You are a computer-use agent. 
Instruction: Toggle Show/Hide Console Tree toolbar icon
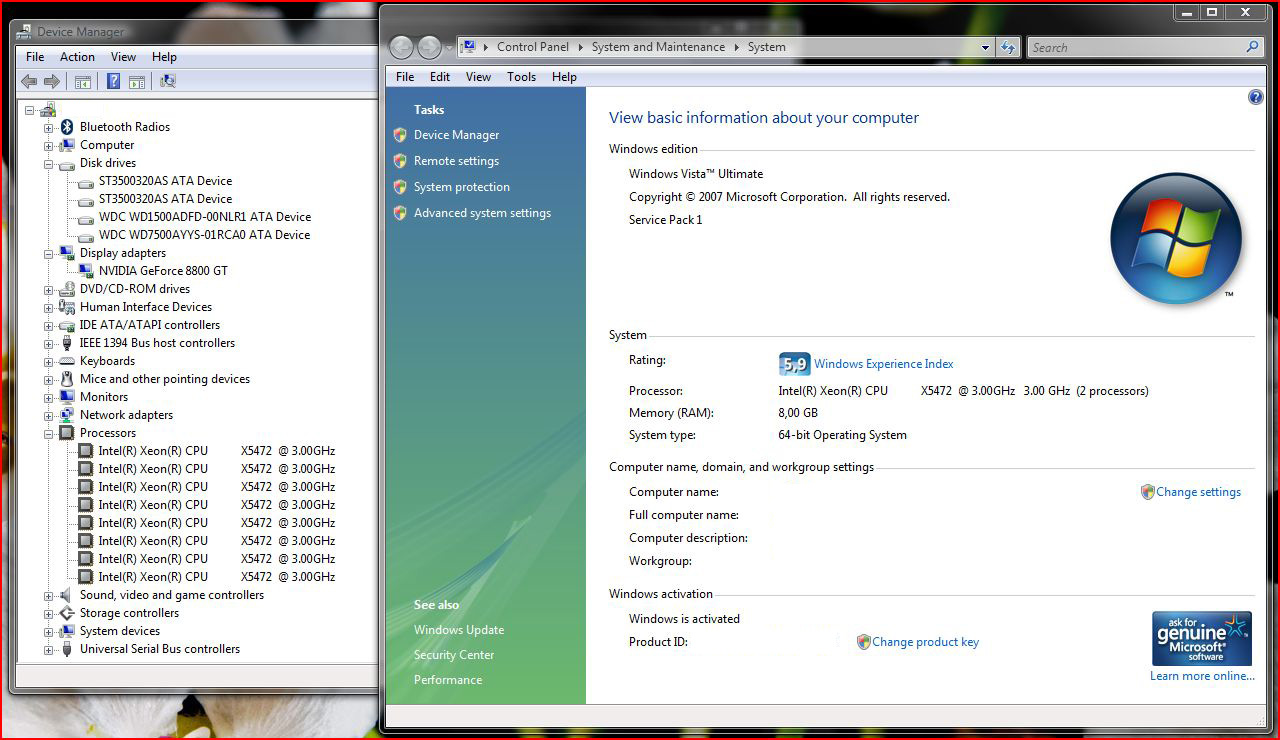pos(83,82)
